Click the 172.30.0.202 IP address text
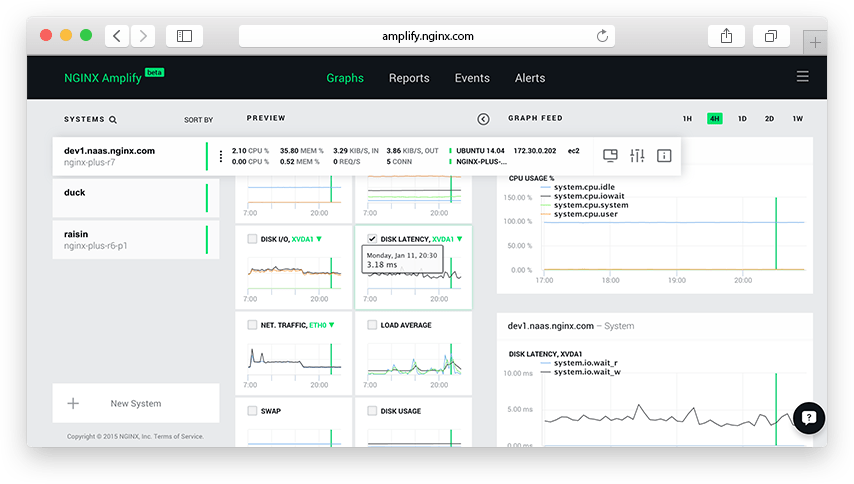 point(535,151)
